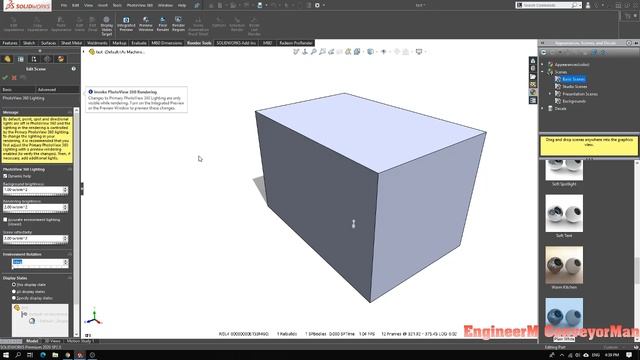This screenshot has width=640, height=360.
Task: Click the Integrated Preview tool
Action: [126, 24]
